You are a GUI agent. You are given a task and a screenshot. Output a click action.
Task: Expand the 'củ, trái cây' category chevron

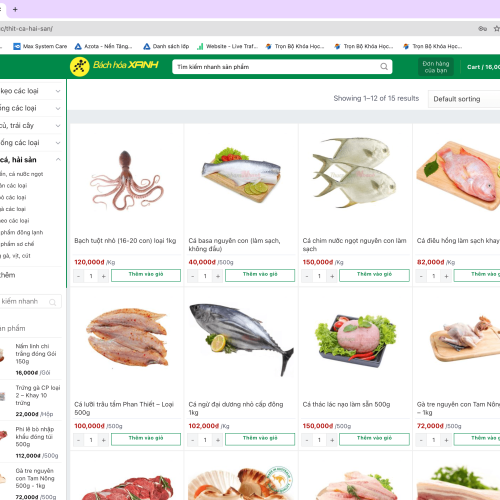[58, 126]
